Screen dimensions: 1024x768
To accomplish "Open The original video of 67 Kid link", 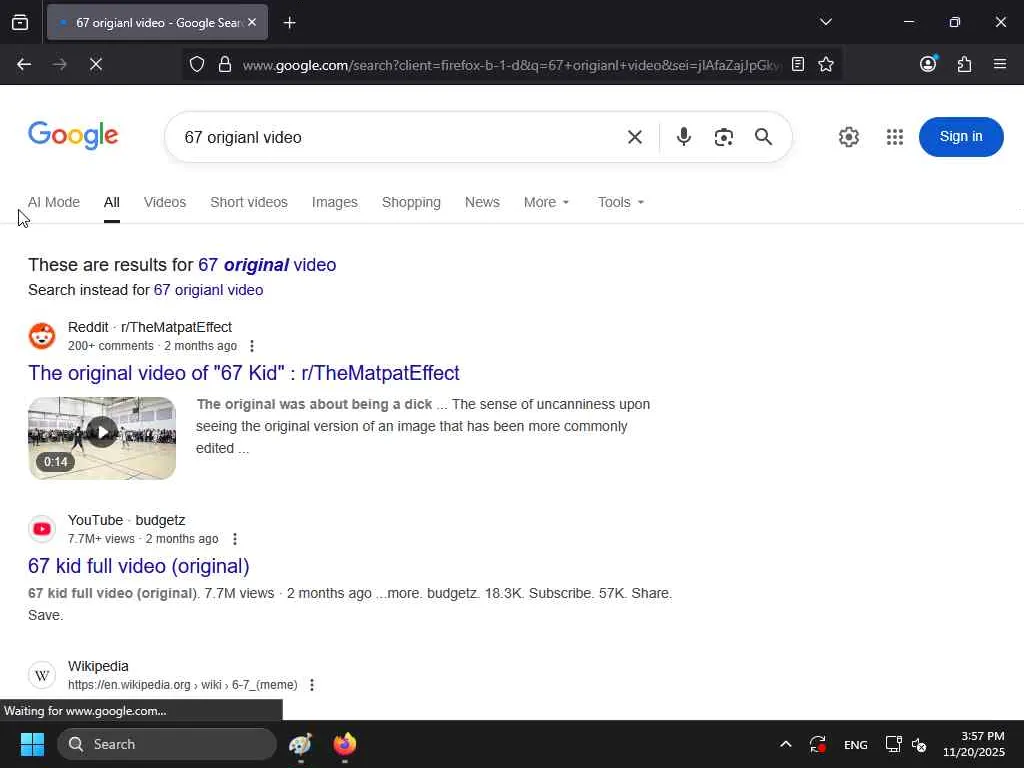I will pos(244,373).
